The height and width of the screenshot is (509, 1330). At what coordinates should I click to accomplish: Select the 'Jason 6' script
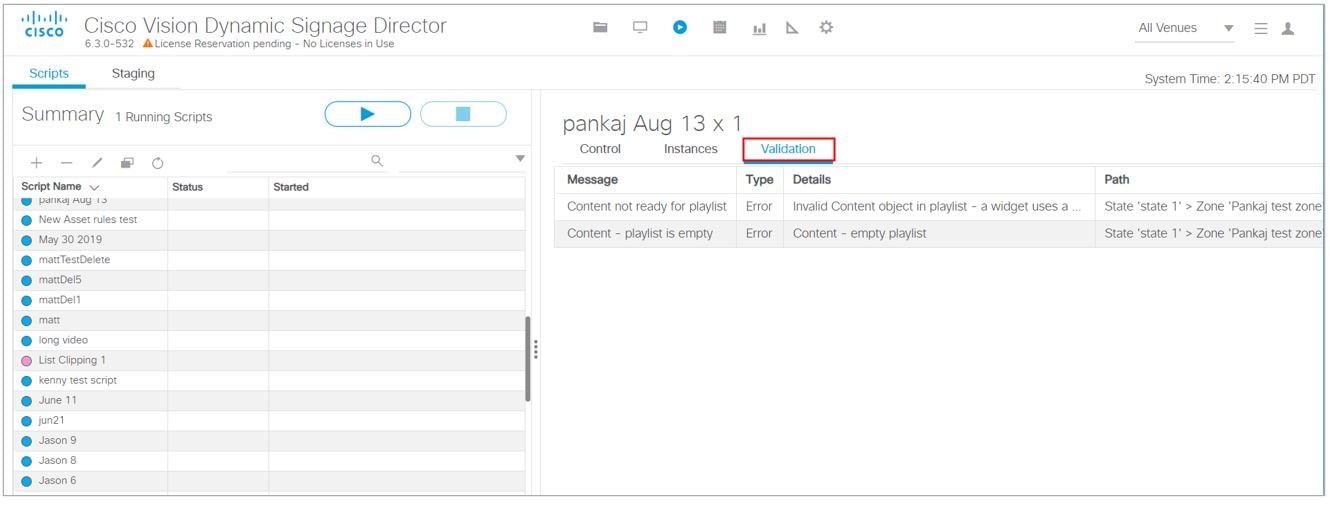pos(269,480)
